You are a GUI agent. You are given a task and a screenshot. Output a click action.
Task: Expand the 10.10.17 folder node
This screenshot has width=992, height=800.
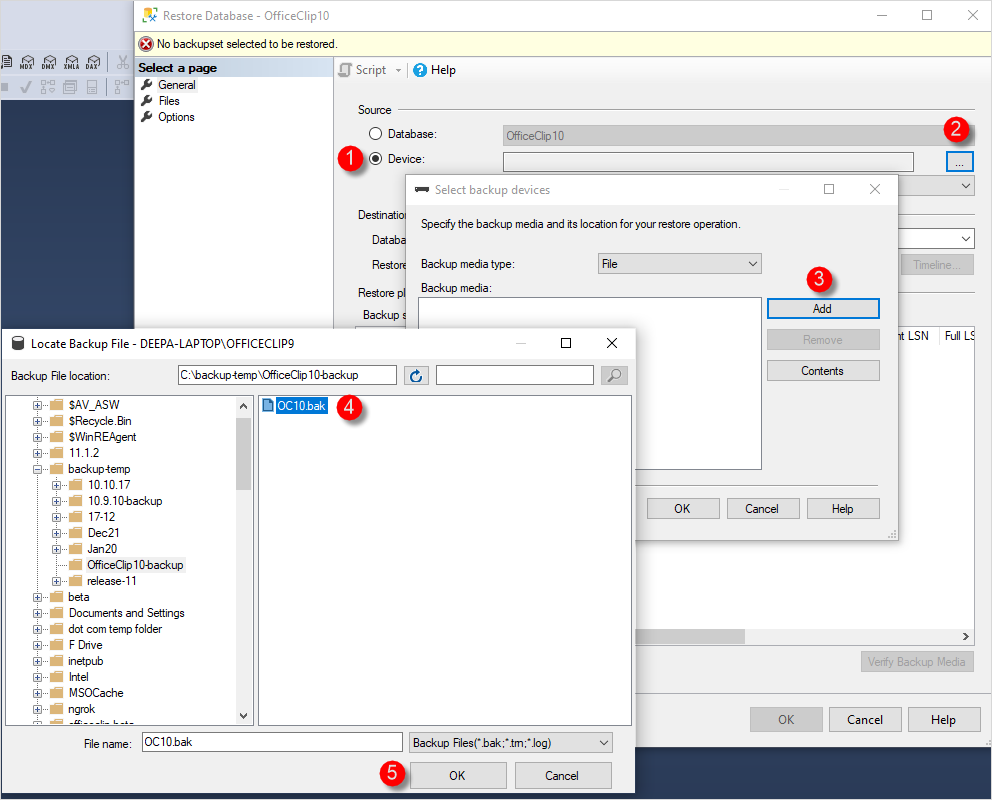click(x=56, y=485)
